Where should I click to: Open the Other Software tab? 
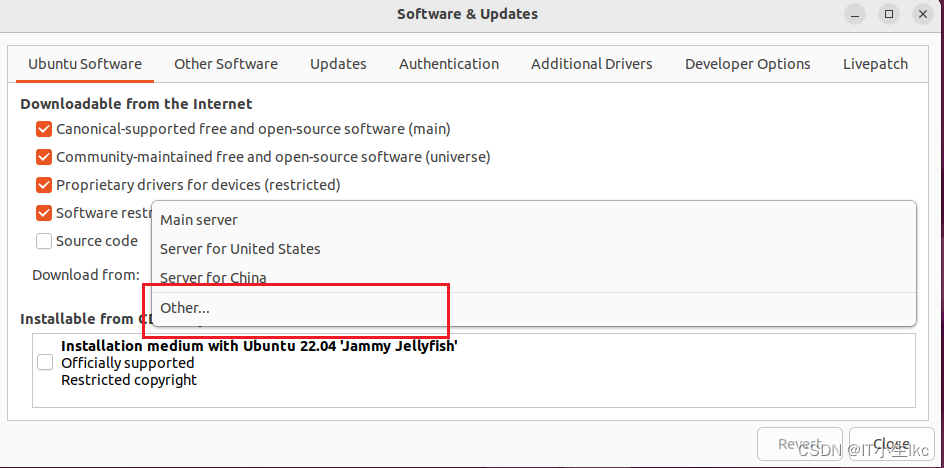(x=226, y=64)
